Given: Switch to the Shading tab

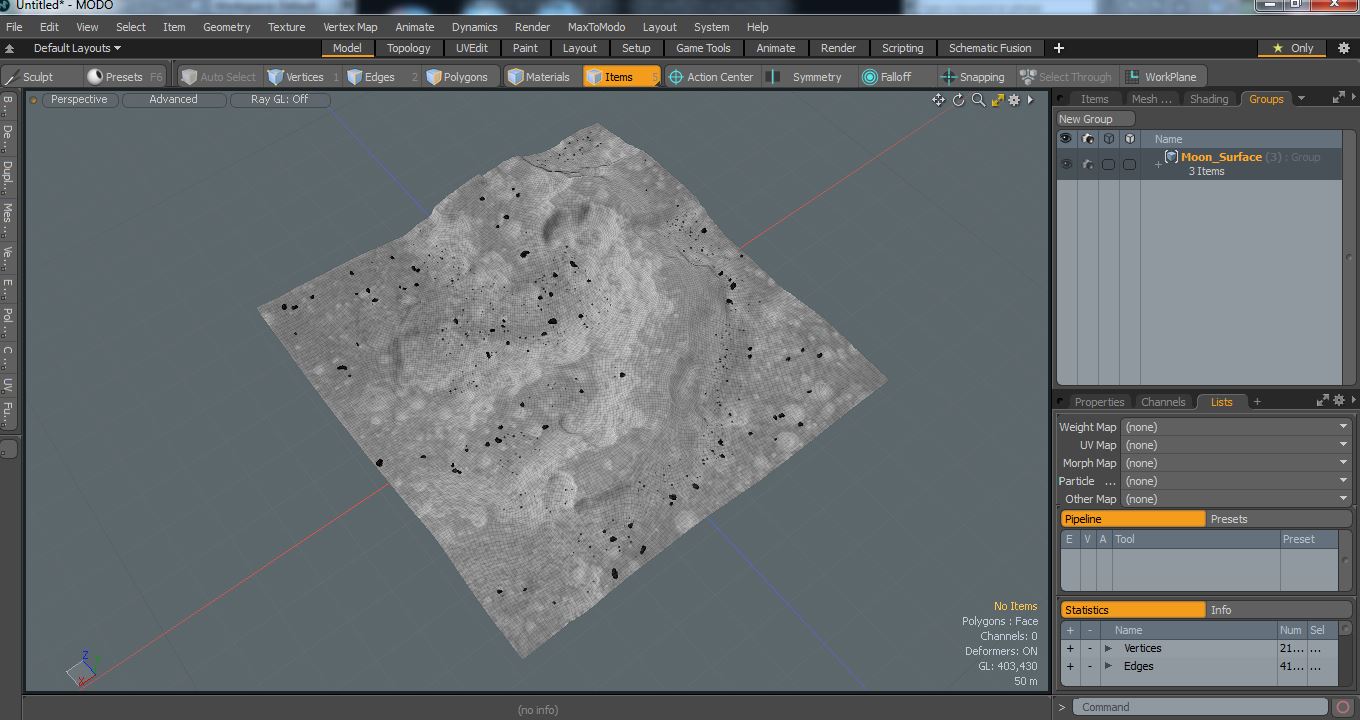Looking at the screenshot, I should (x=1208, y=99).
